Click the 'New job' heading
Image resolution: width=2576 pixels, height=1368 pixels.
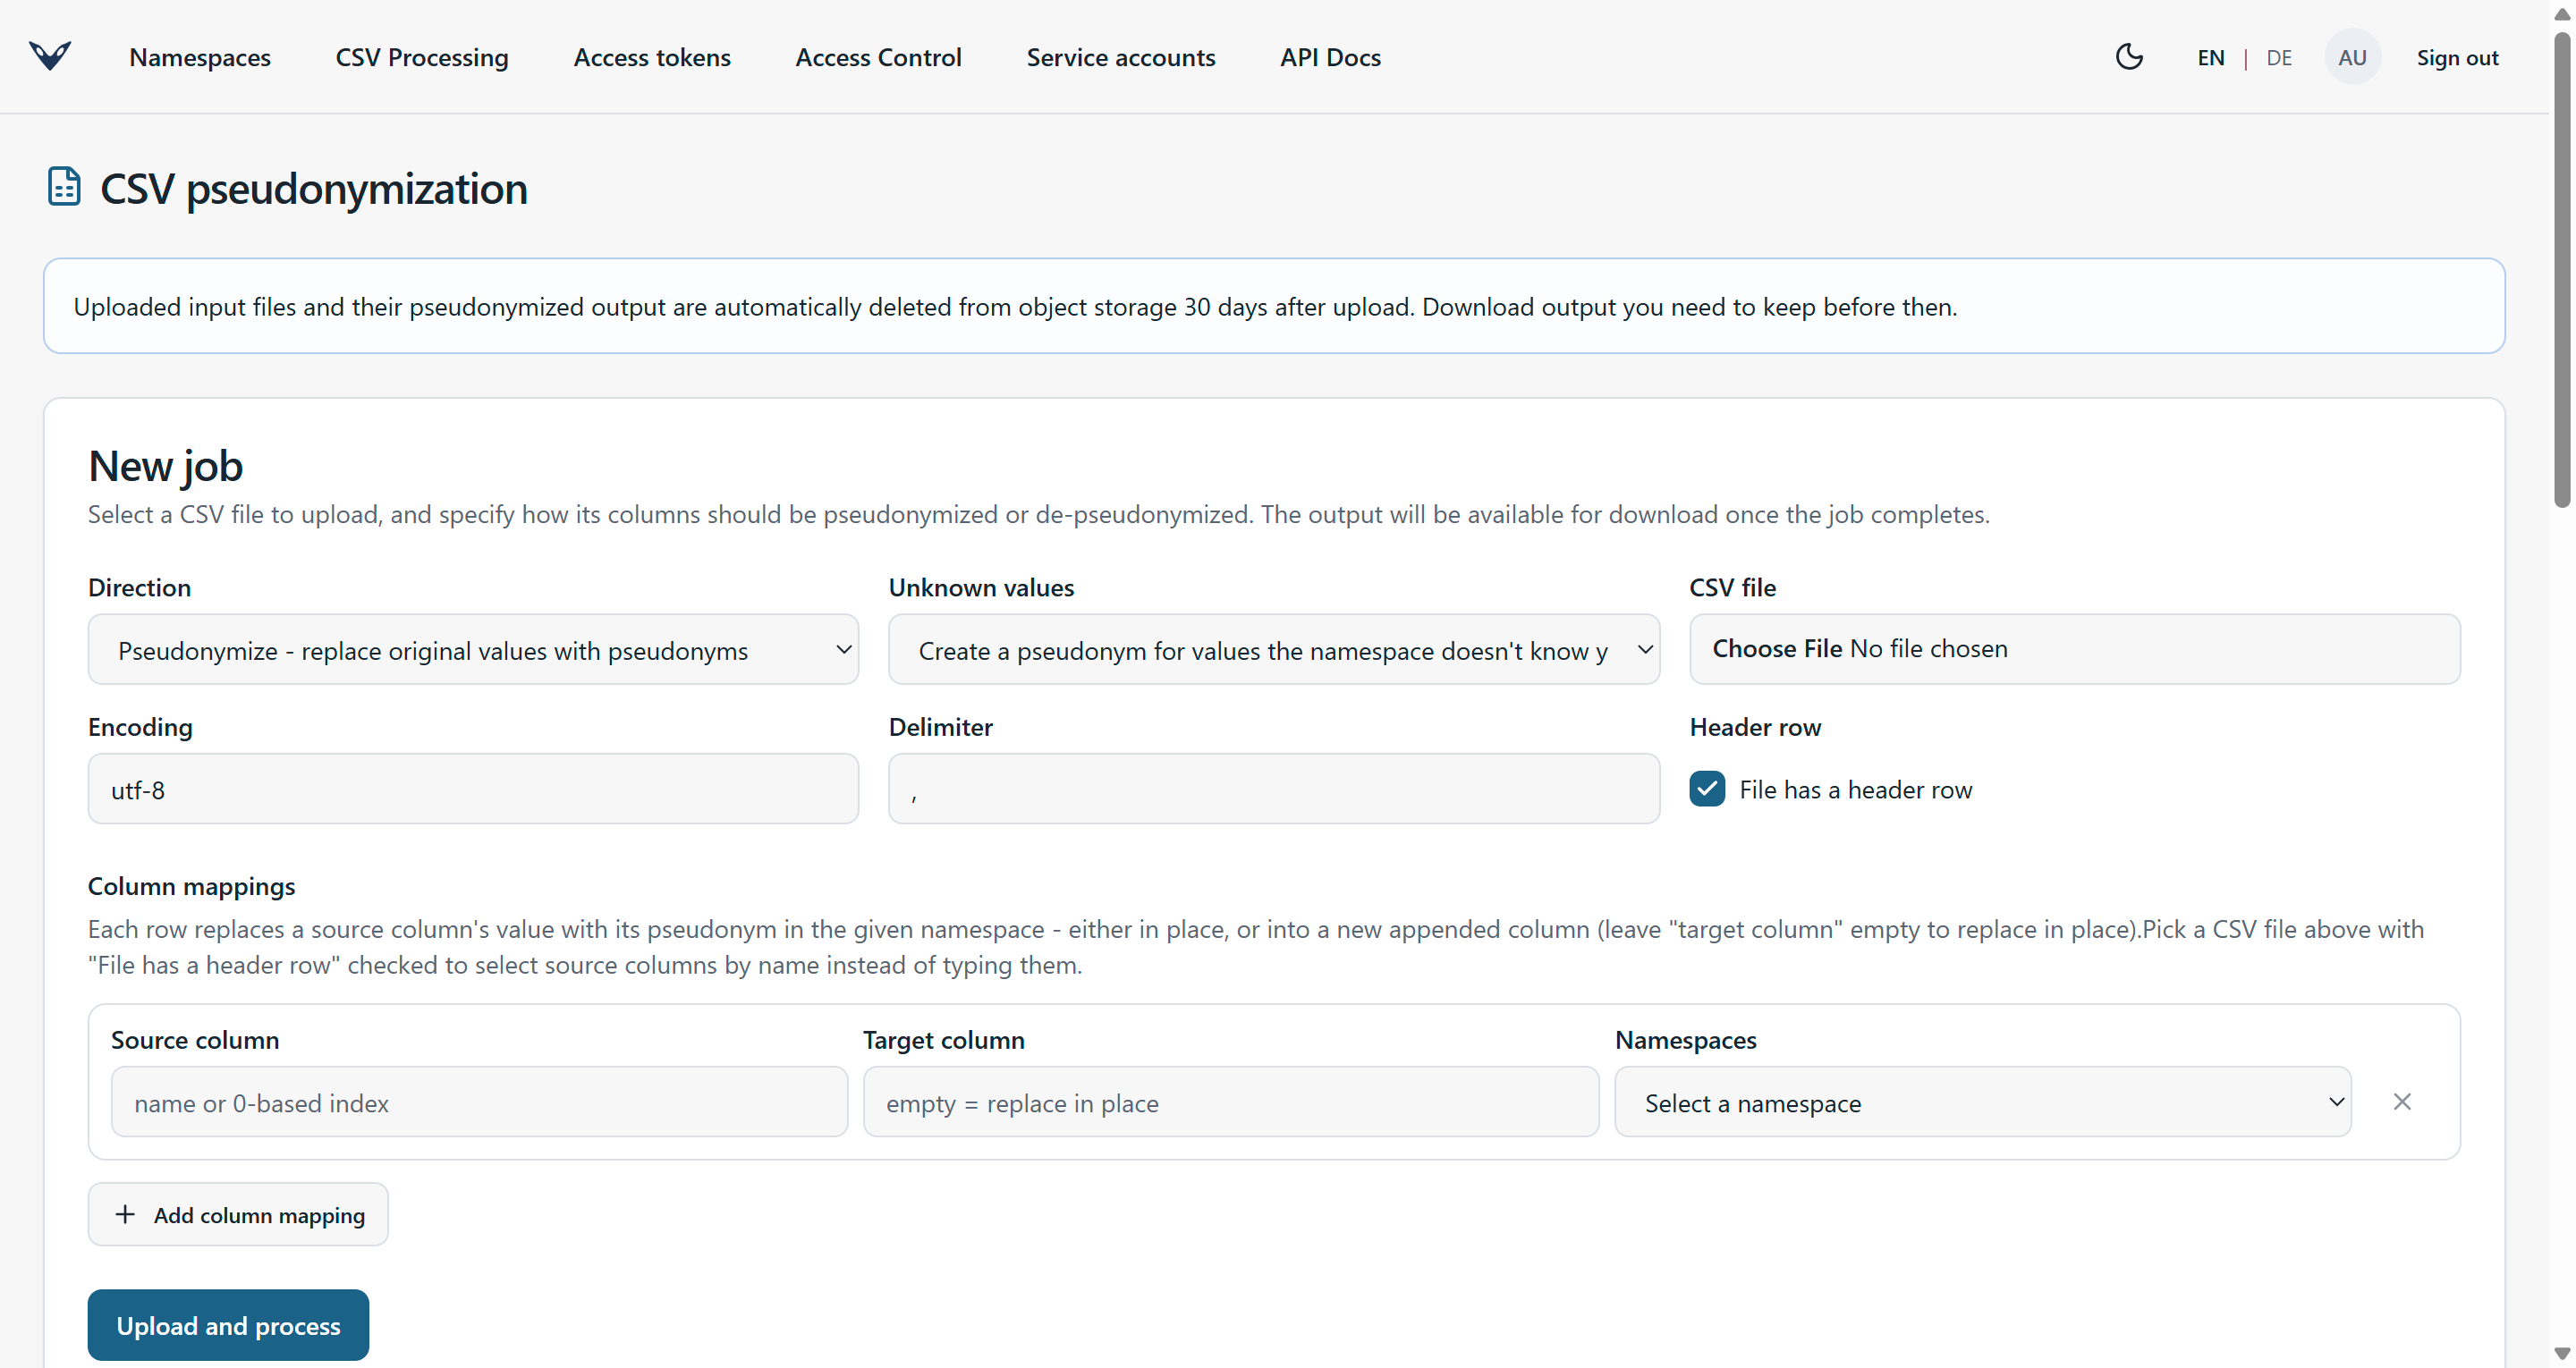pos(165,466)
